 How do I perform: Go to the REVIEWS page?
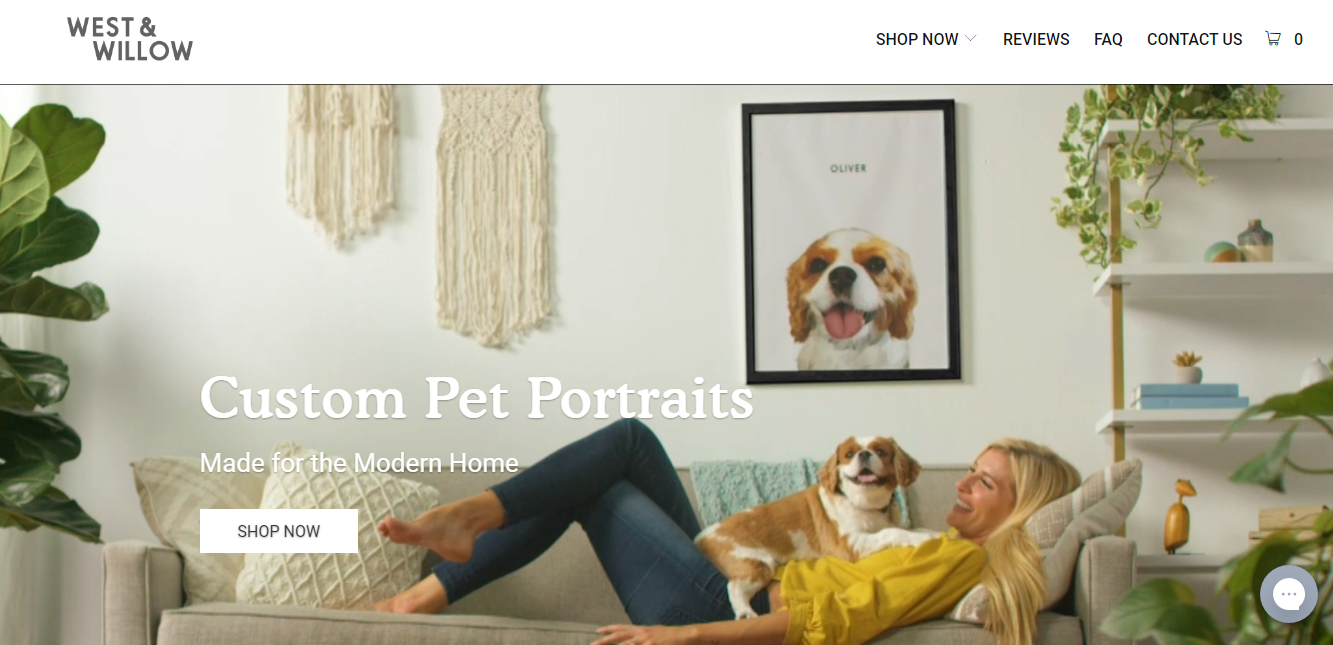(x=1036, y=39)
